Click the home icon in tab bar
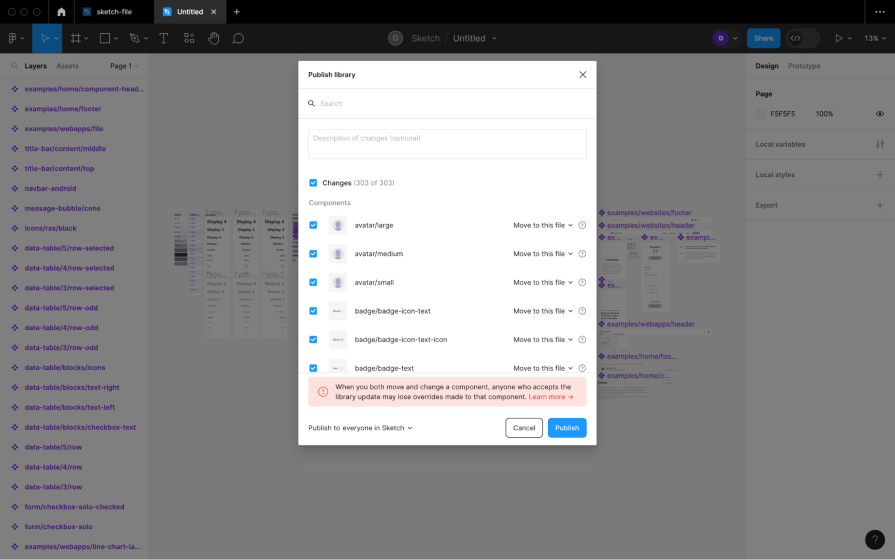Screen dimensions: 895x560 61,12
